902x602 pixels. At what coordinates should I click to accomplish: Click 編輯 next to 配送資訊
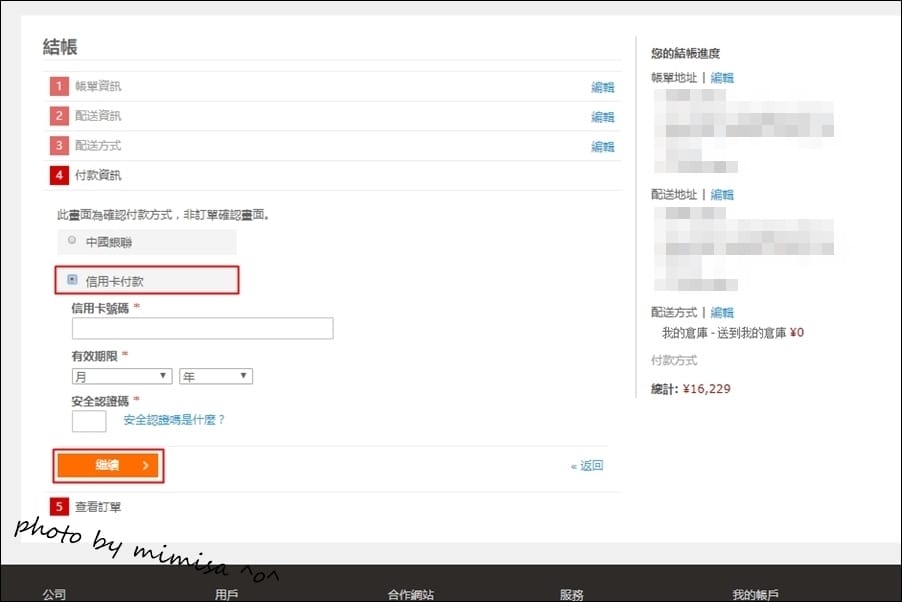pos(604,116)
